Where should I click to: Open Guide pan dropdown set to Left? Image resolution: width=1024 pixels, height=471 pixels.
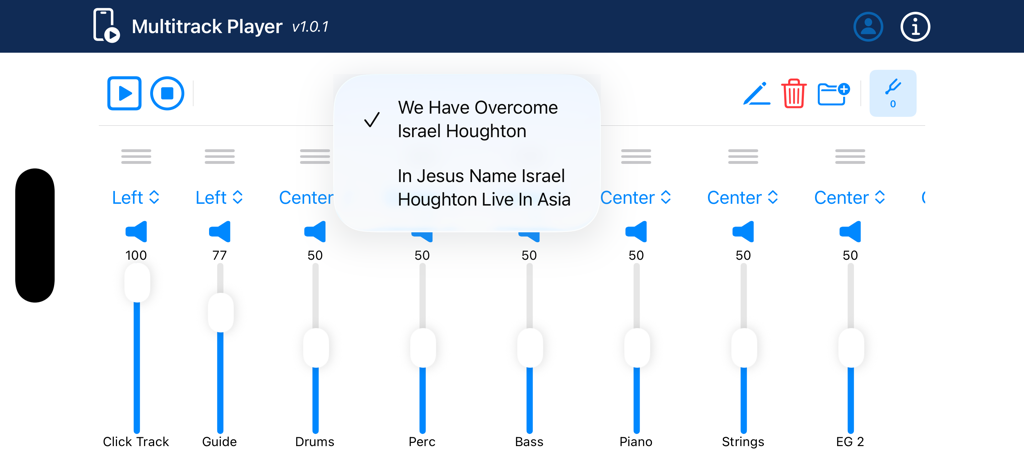click(219, 197)
